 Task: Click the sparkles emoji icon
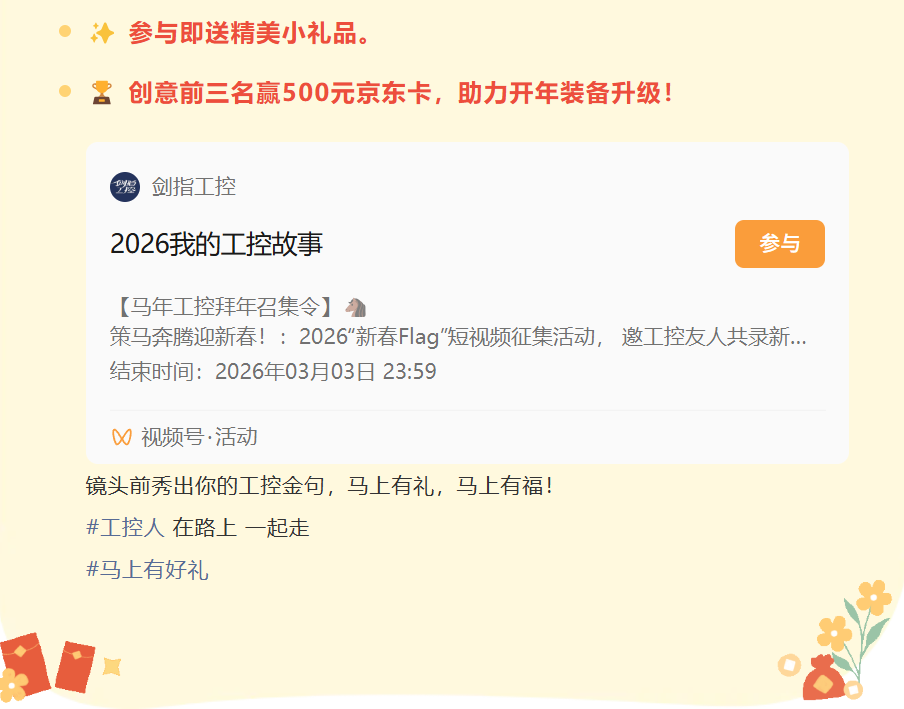pyautogui.click(x=102, y=33)
